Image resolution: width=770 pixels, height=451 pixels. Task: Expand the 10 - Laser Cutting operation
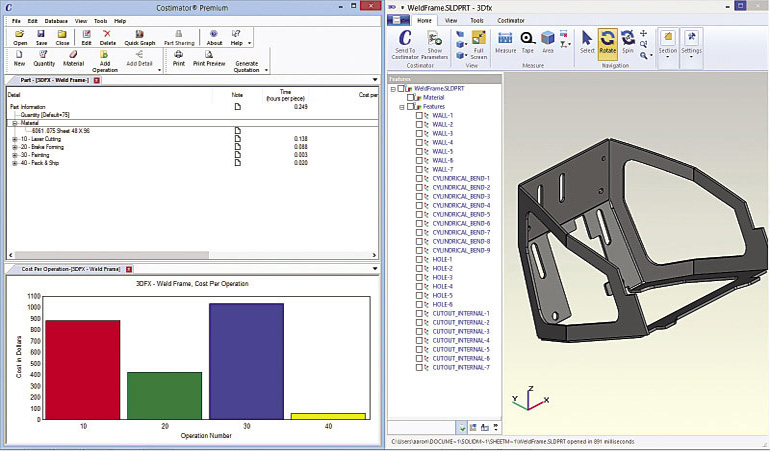click(x=14, y=138)
